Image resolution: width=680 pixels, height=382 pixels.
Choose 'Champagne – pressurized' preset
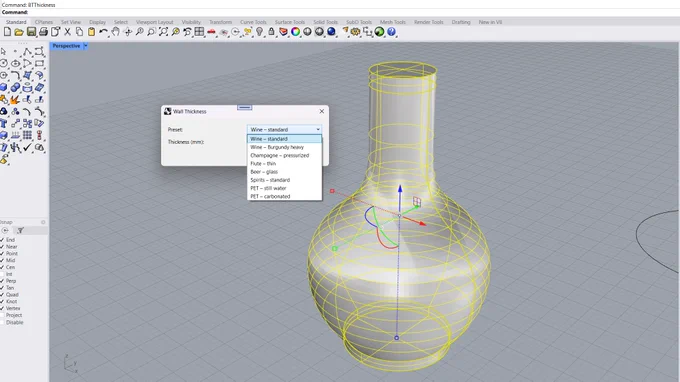pos(284,155)
